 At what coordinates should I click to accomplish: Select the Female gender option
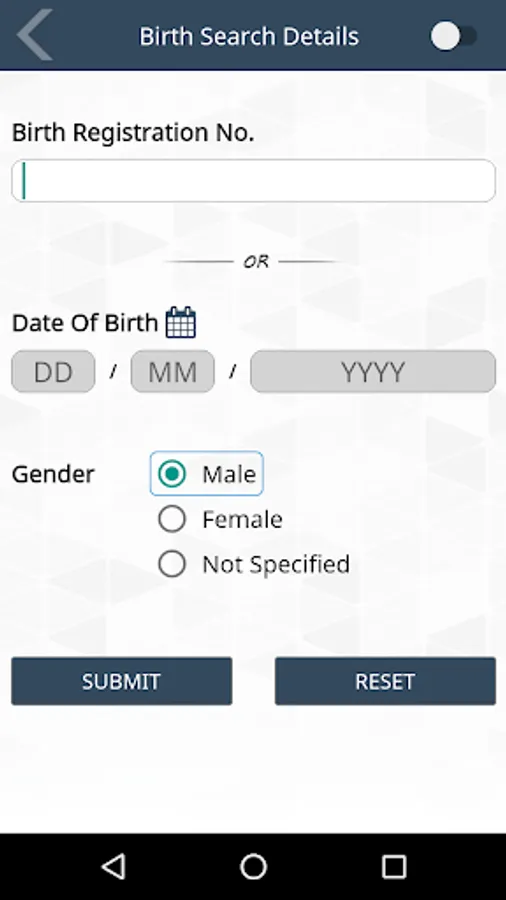click(x=220, y=519)
